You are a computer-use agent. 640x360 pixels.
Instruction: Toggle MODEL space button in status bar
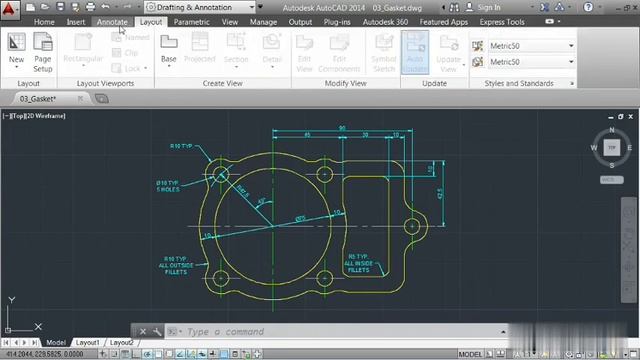(x=470, y=354)
